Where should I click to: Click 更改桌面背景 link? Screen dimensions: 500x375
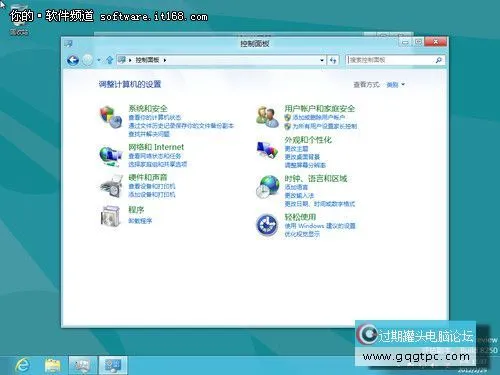coord(302,157)
